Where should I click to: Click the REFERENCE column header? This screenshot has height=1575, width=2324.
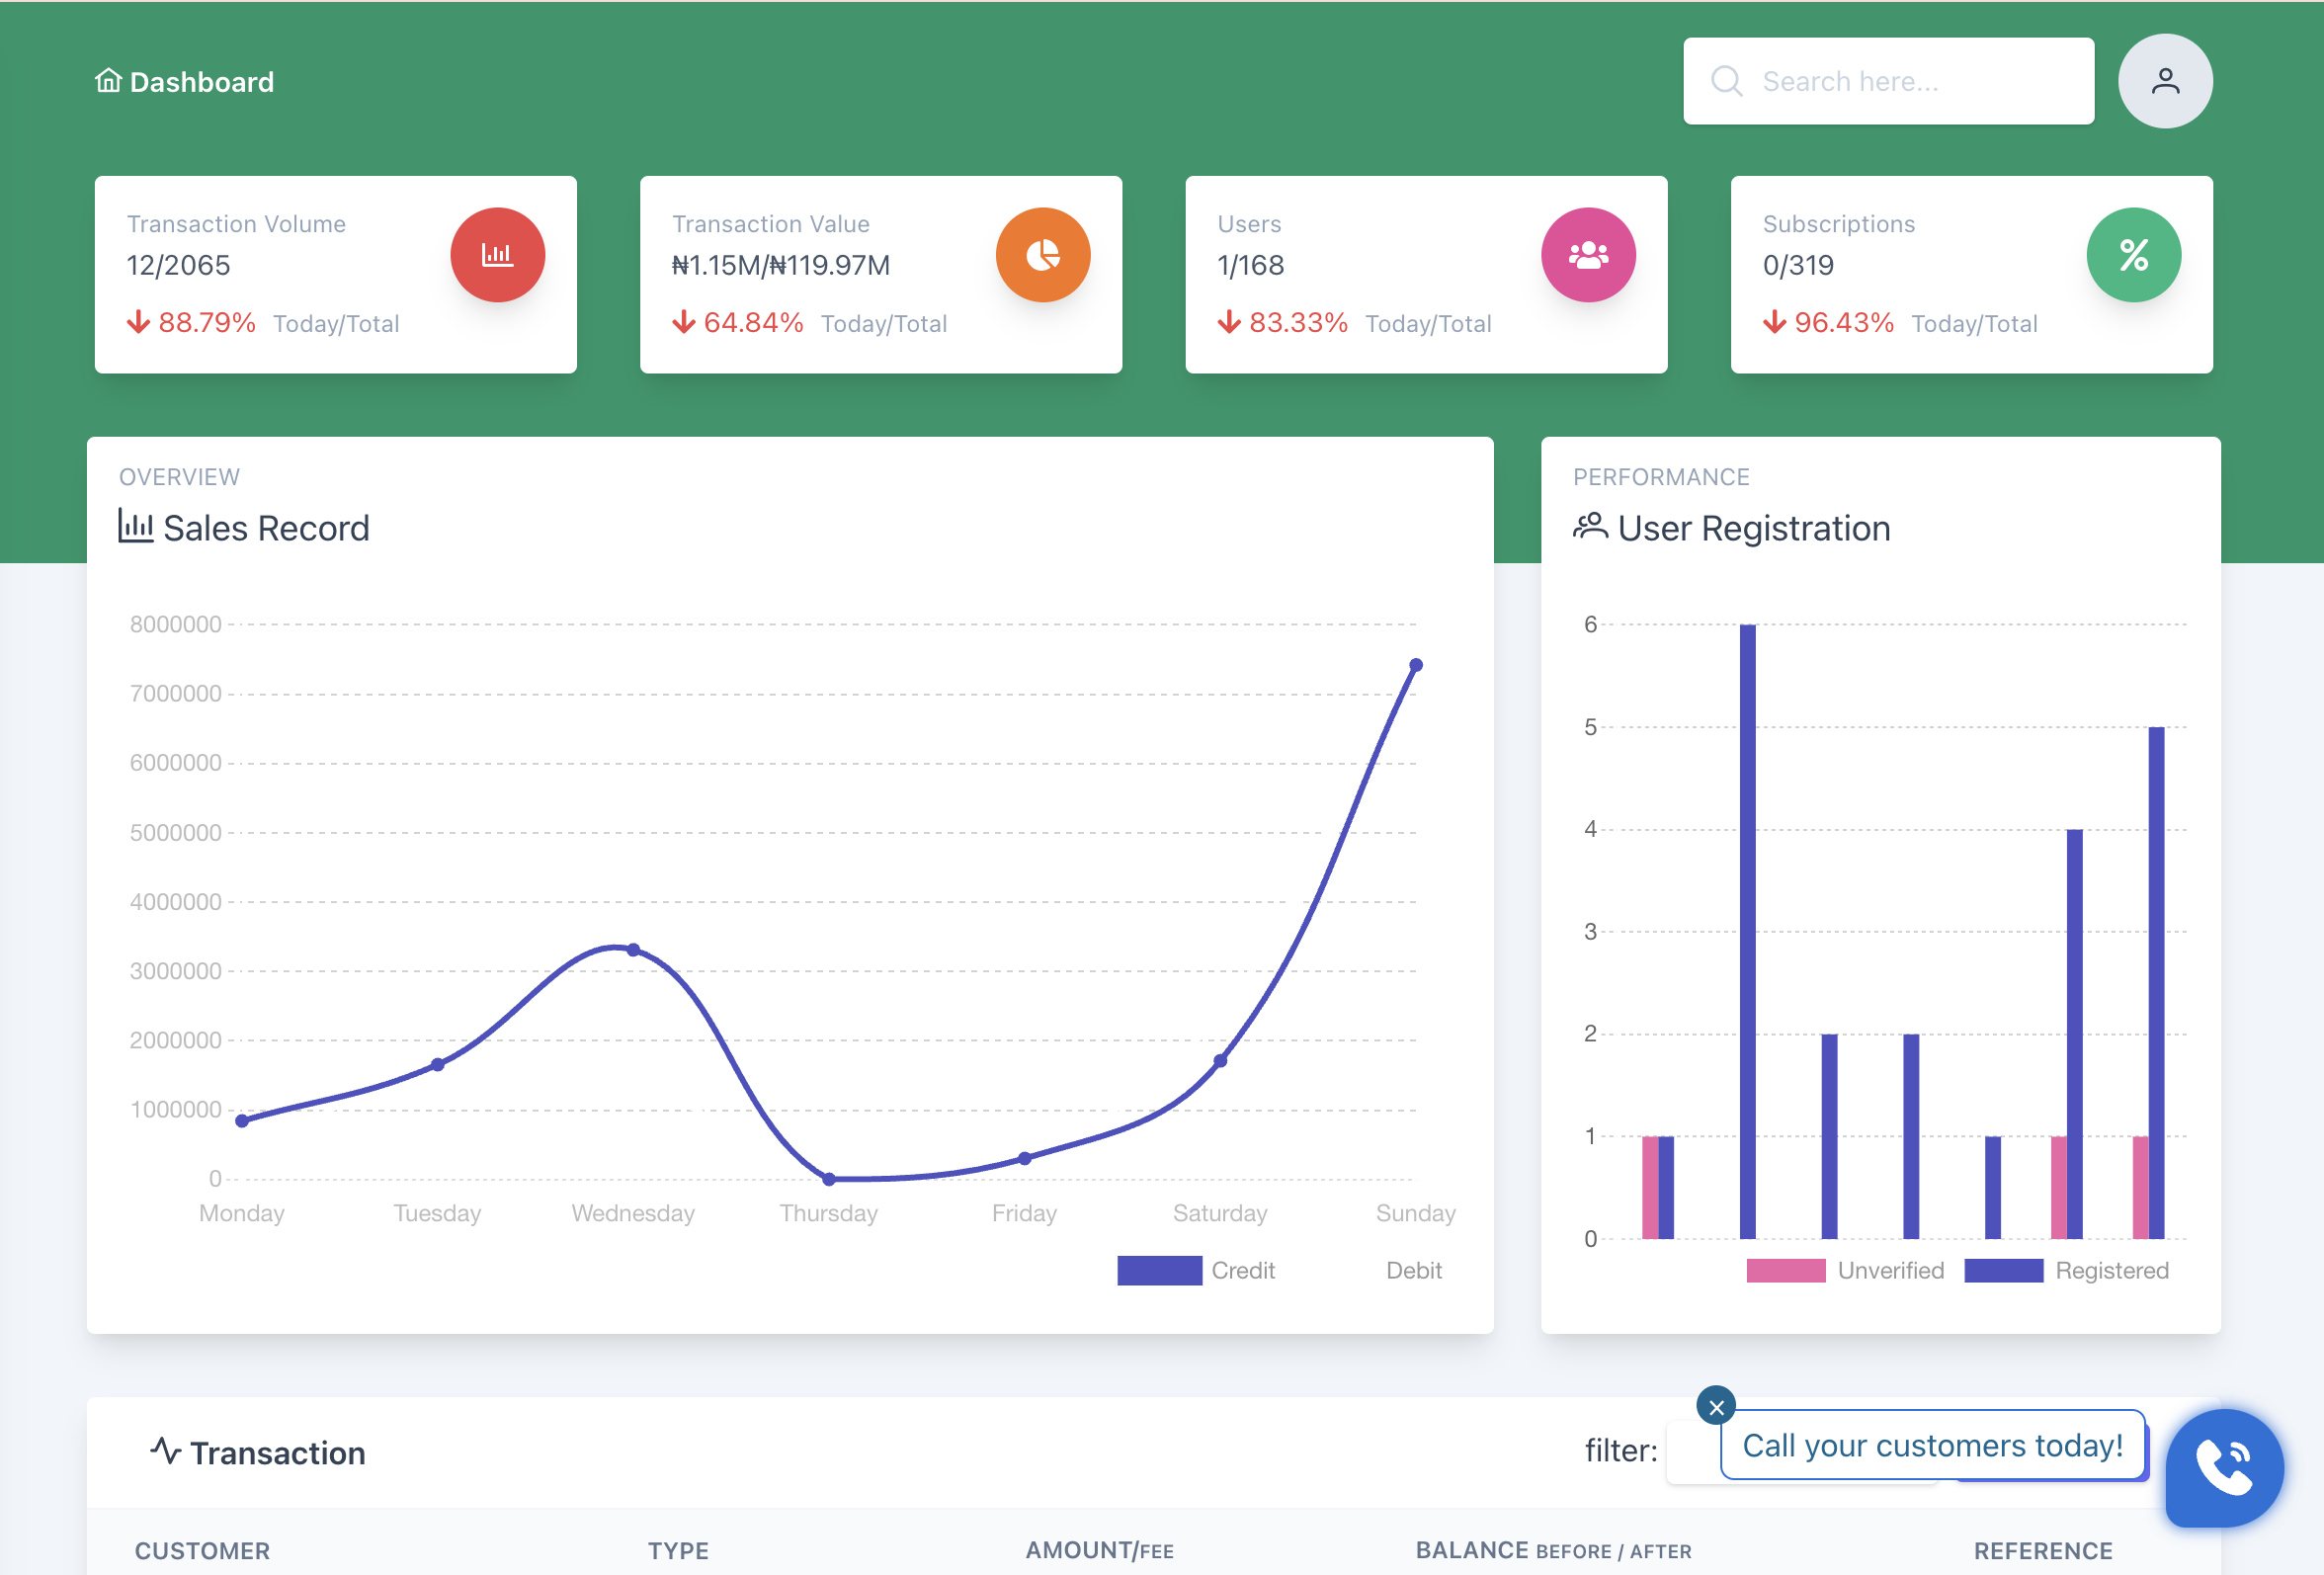click(2042, 1550)
